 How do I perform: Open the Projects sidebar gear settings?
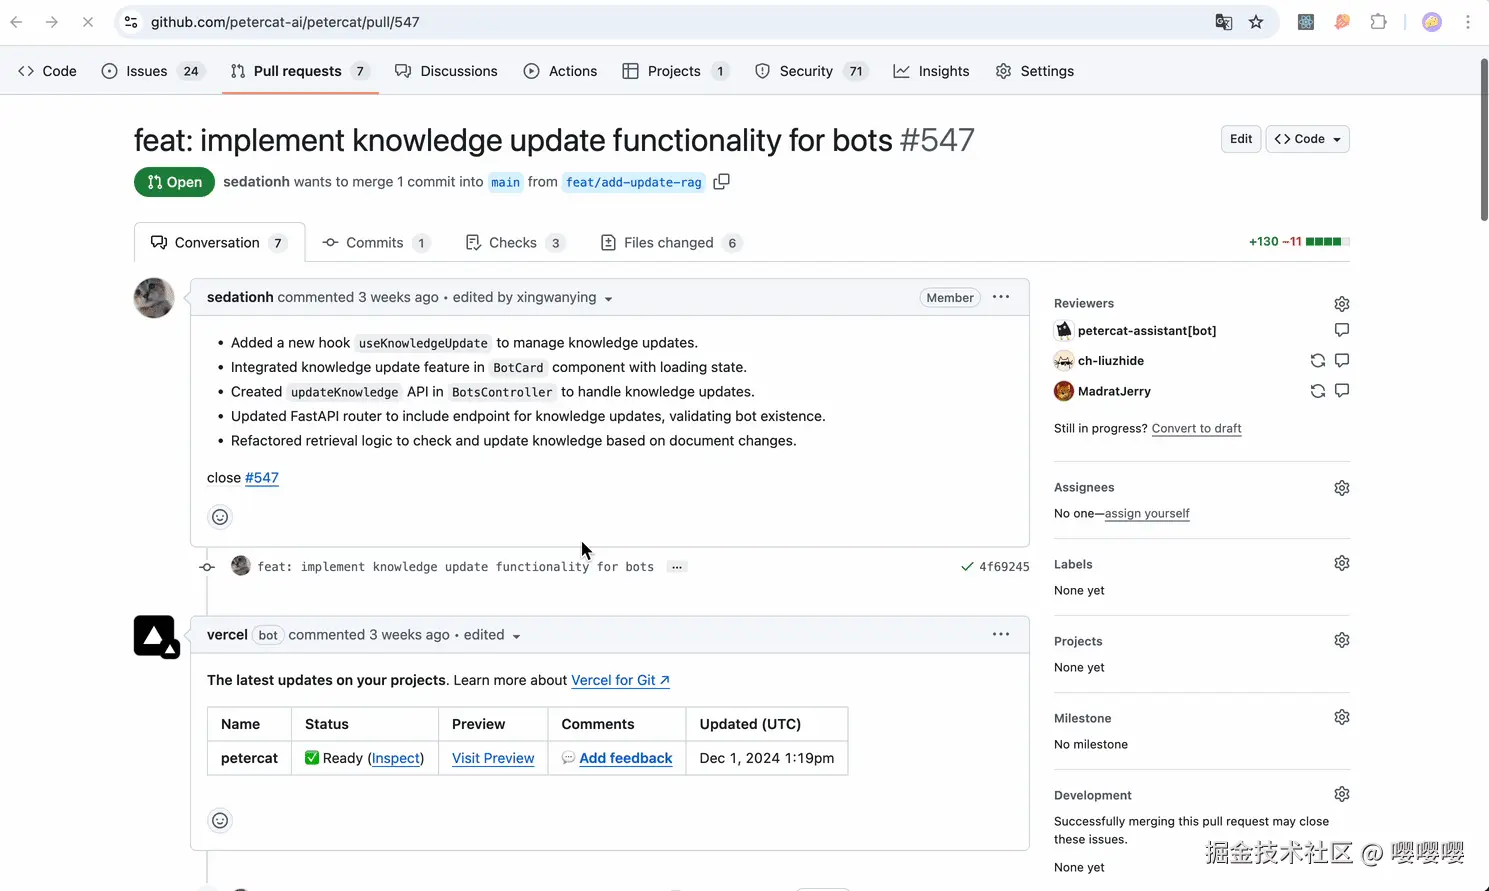[x=1342, y=641]
